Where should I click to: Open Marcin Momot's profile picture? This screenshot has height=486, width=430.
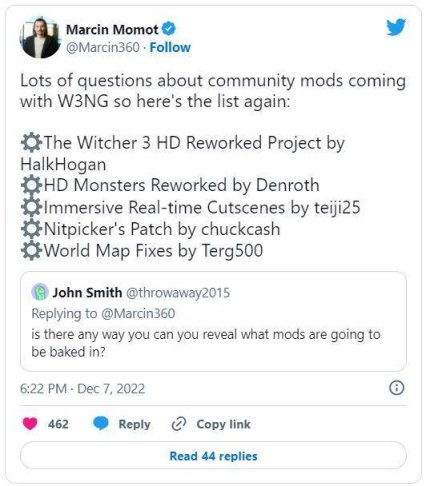[x=40, y=38]
